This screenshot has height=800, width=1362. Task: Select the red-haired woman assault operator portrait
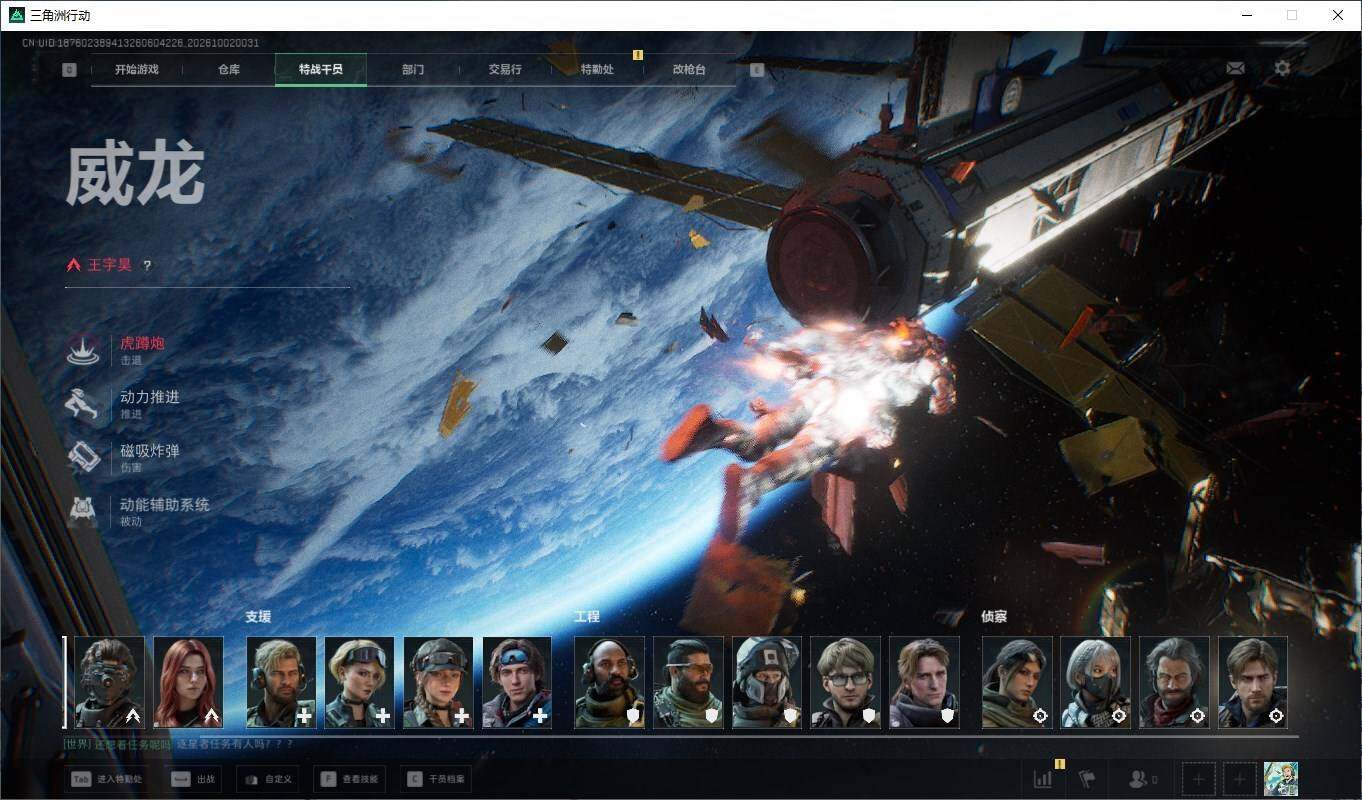click(x=188, y=682)
